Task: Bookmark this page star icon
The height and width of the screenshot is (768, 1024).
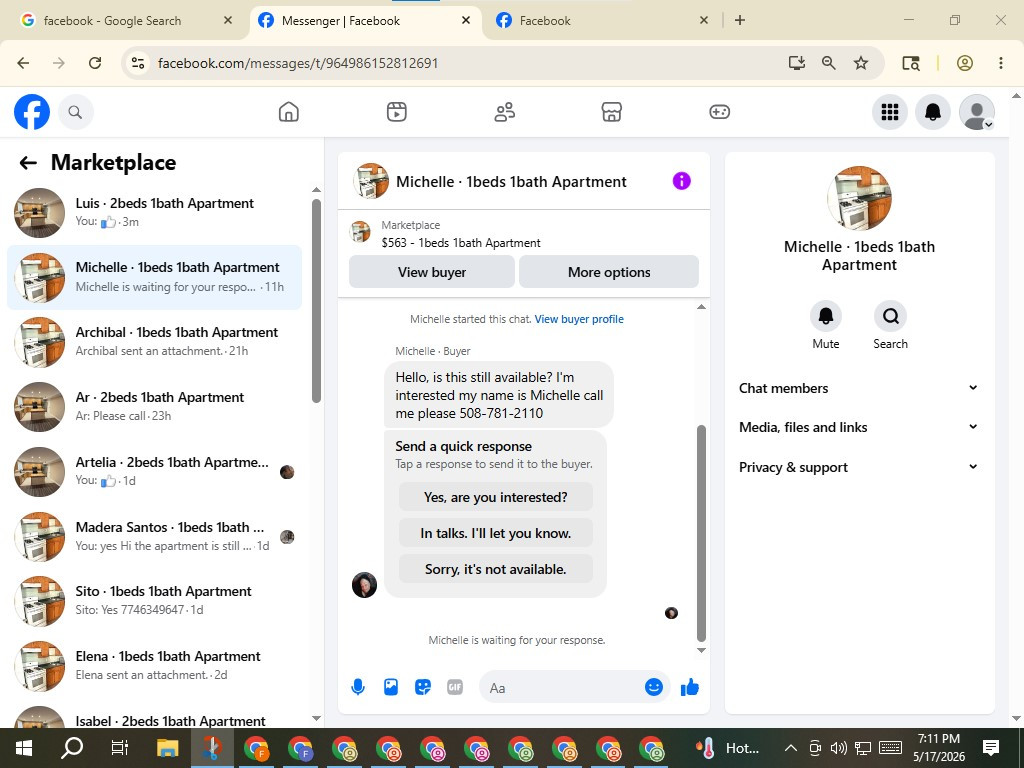Action: (861, 63)
